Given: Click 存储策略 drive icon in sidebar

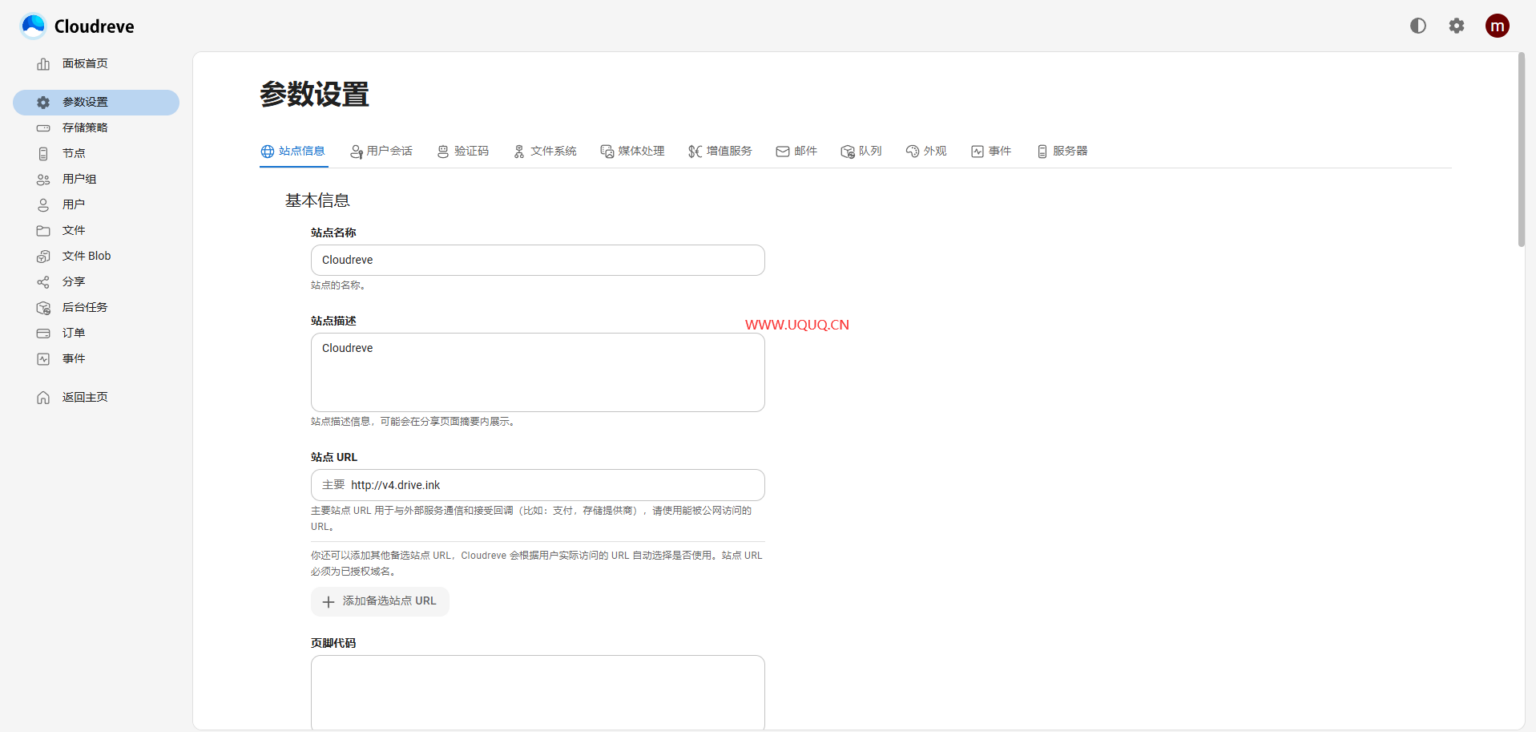Looking at the screenshot, I should tap(43, 128).
